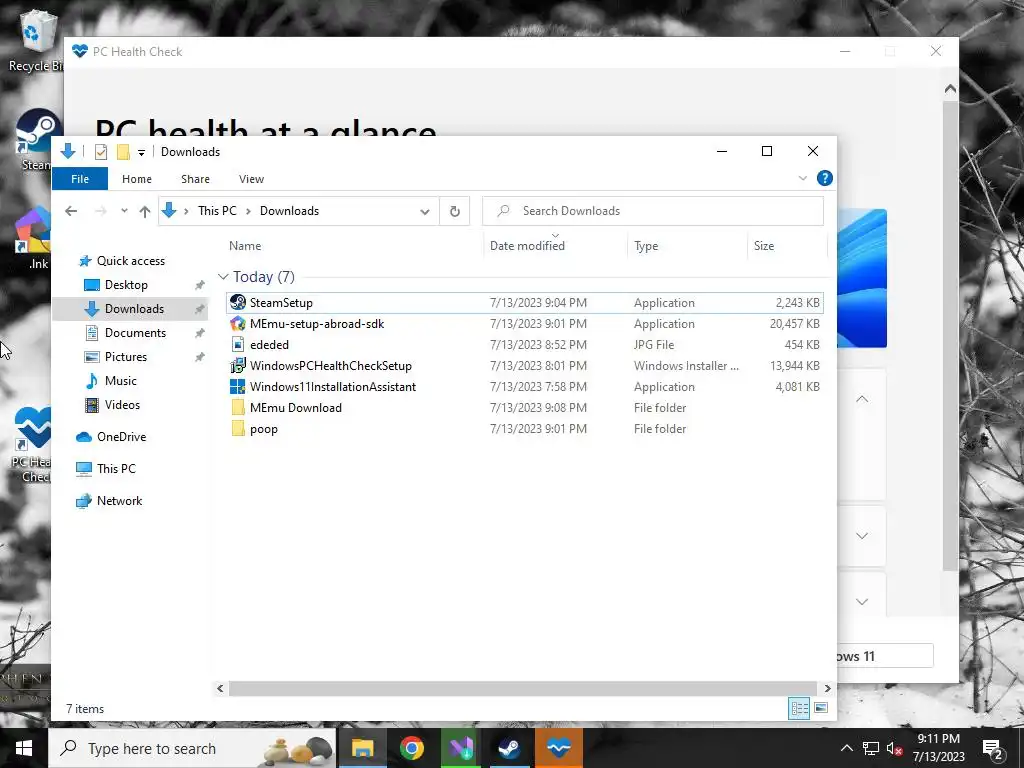This screenshot has width=1024, height=768.
Task: Open Google Chrome from the taskbar
Action: [x=411, y=748]
